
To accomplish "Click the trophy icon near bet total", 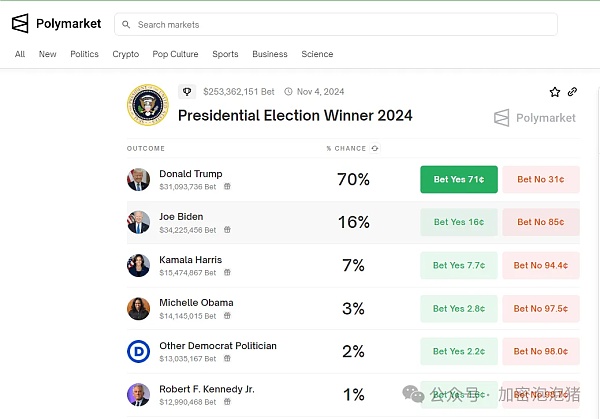I will [187, 91].
